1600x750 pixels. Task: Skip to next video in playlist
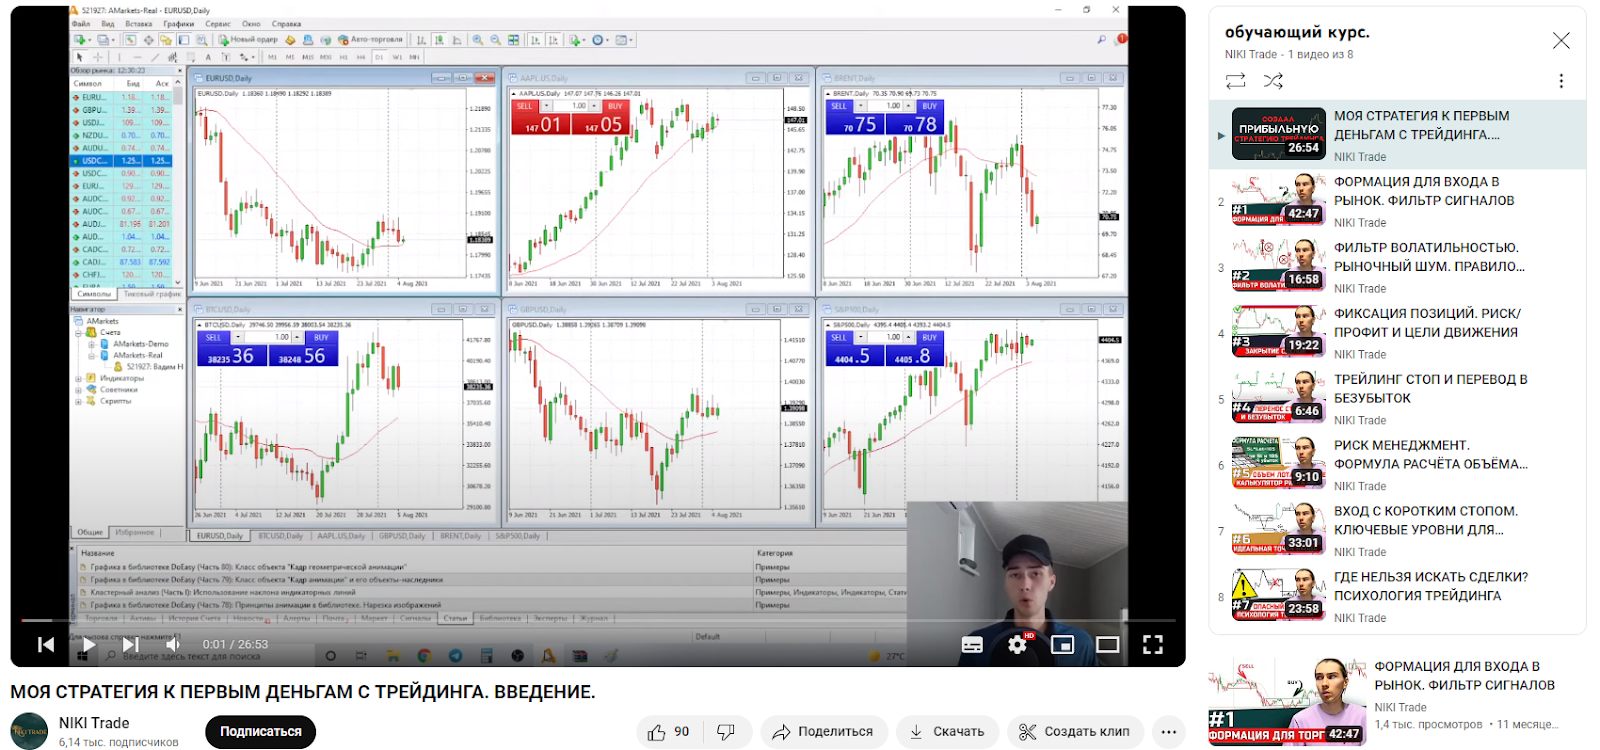(130, 645)
